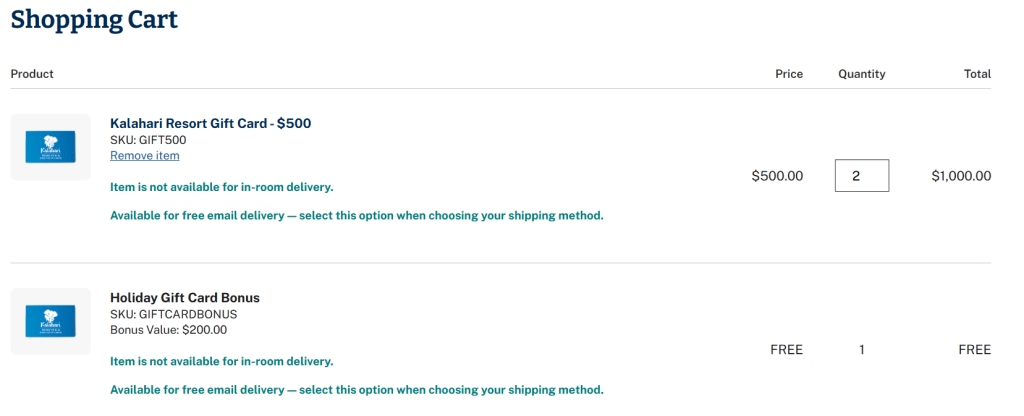Click the FREE price of the bonus card
This screenshot has width=1024, height=416.
pyautogui.click(x=786, y=350)
